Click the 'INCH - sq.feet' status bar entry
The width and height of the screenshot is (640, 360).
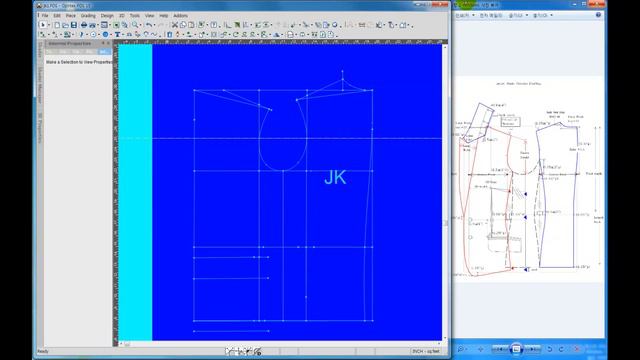click(426, 351)
